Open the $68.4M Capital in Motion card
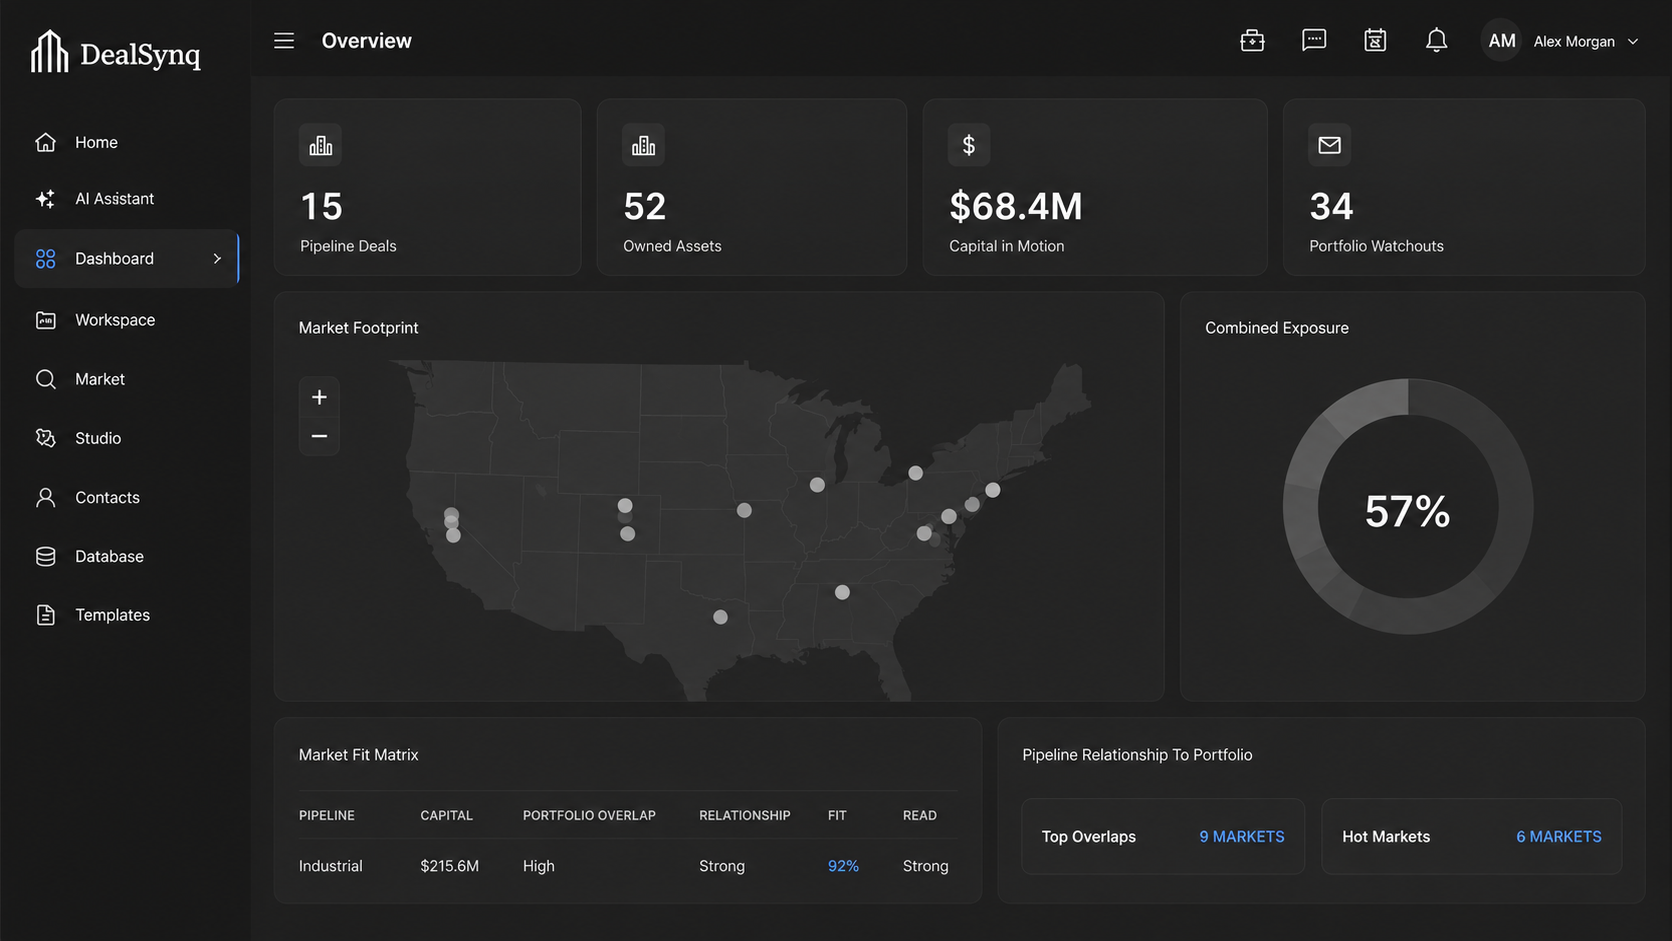The image size is (1672, 941). pyautogui.click(x=1095, y=187)
